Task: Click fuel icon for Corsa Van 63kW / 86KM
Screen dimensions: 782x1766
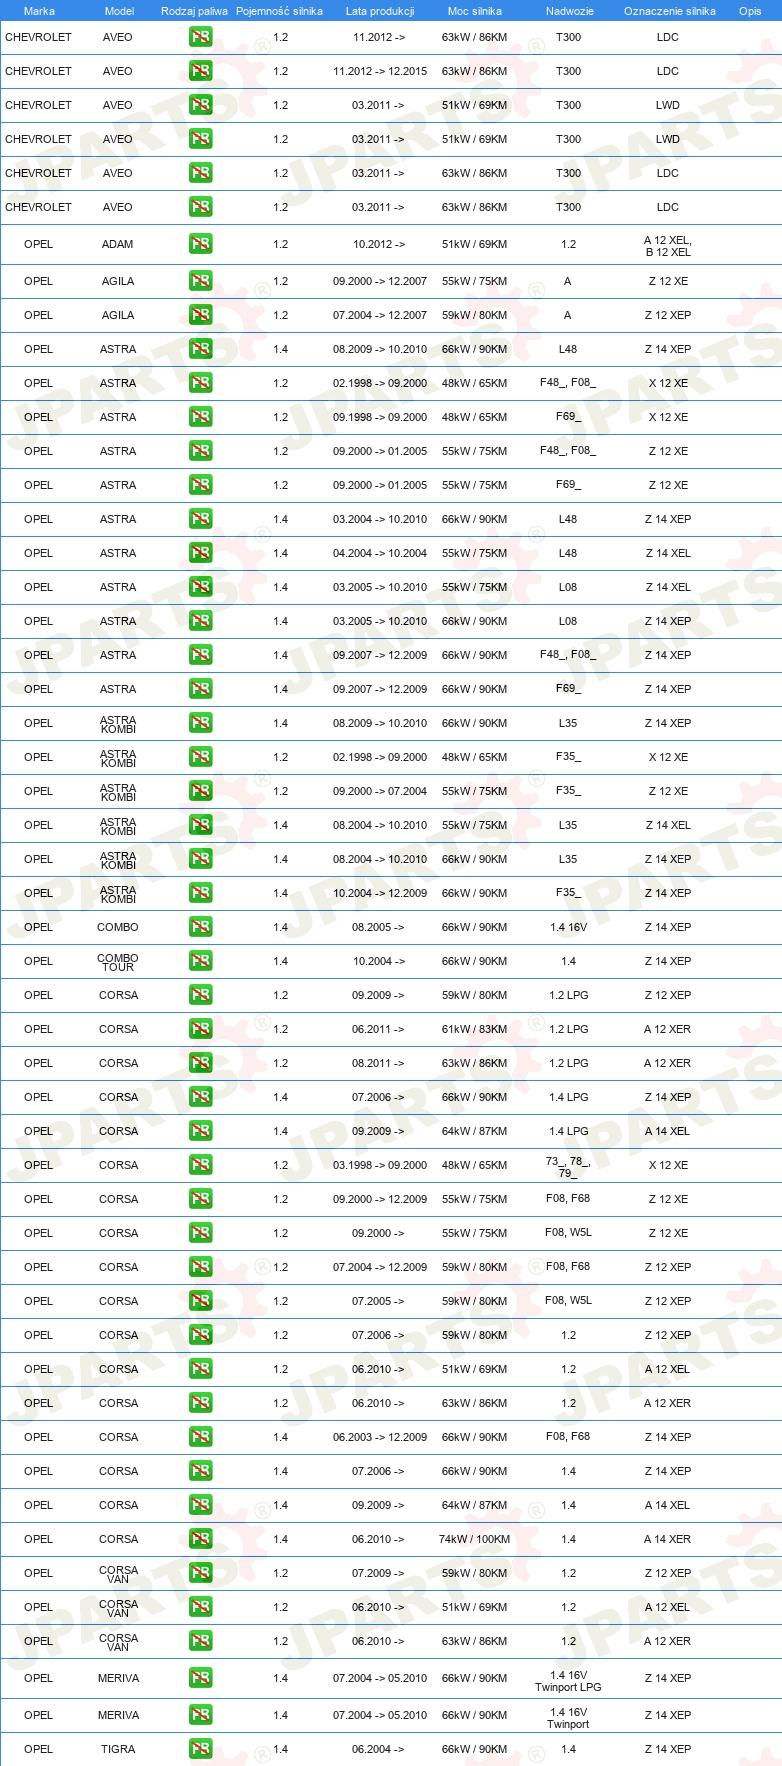Action: [x=201, y=1641]
